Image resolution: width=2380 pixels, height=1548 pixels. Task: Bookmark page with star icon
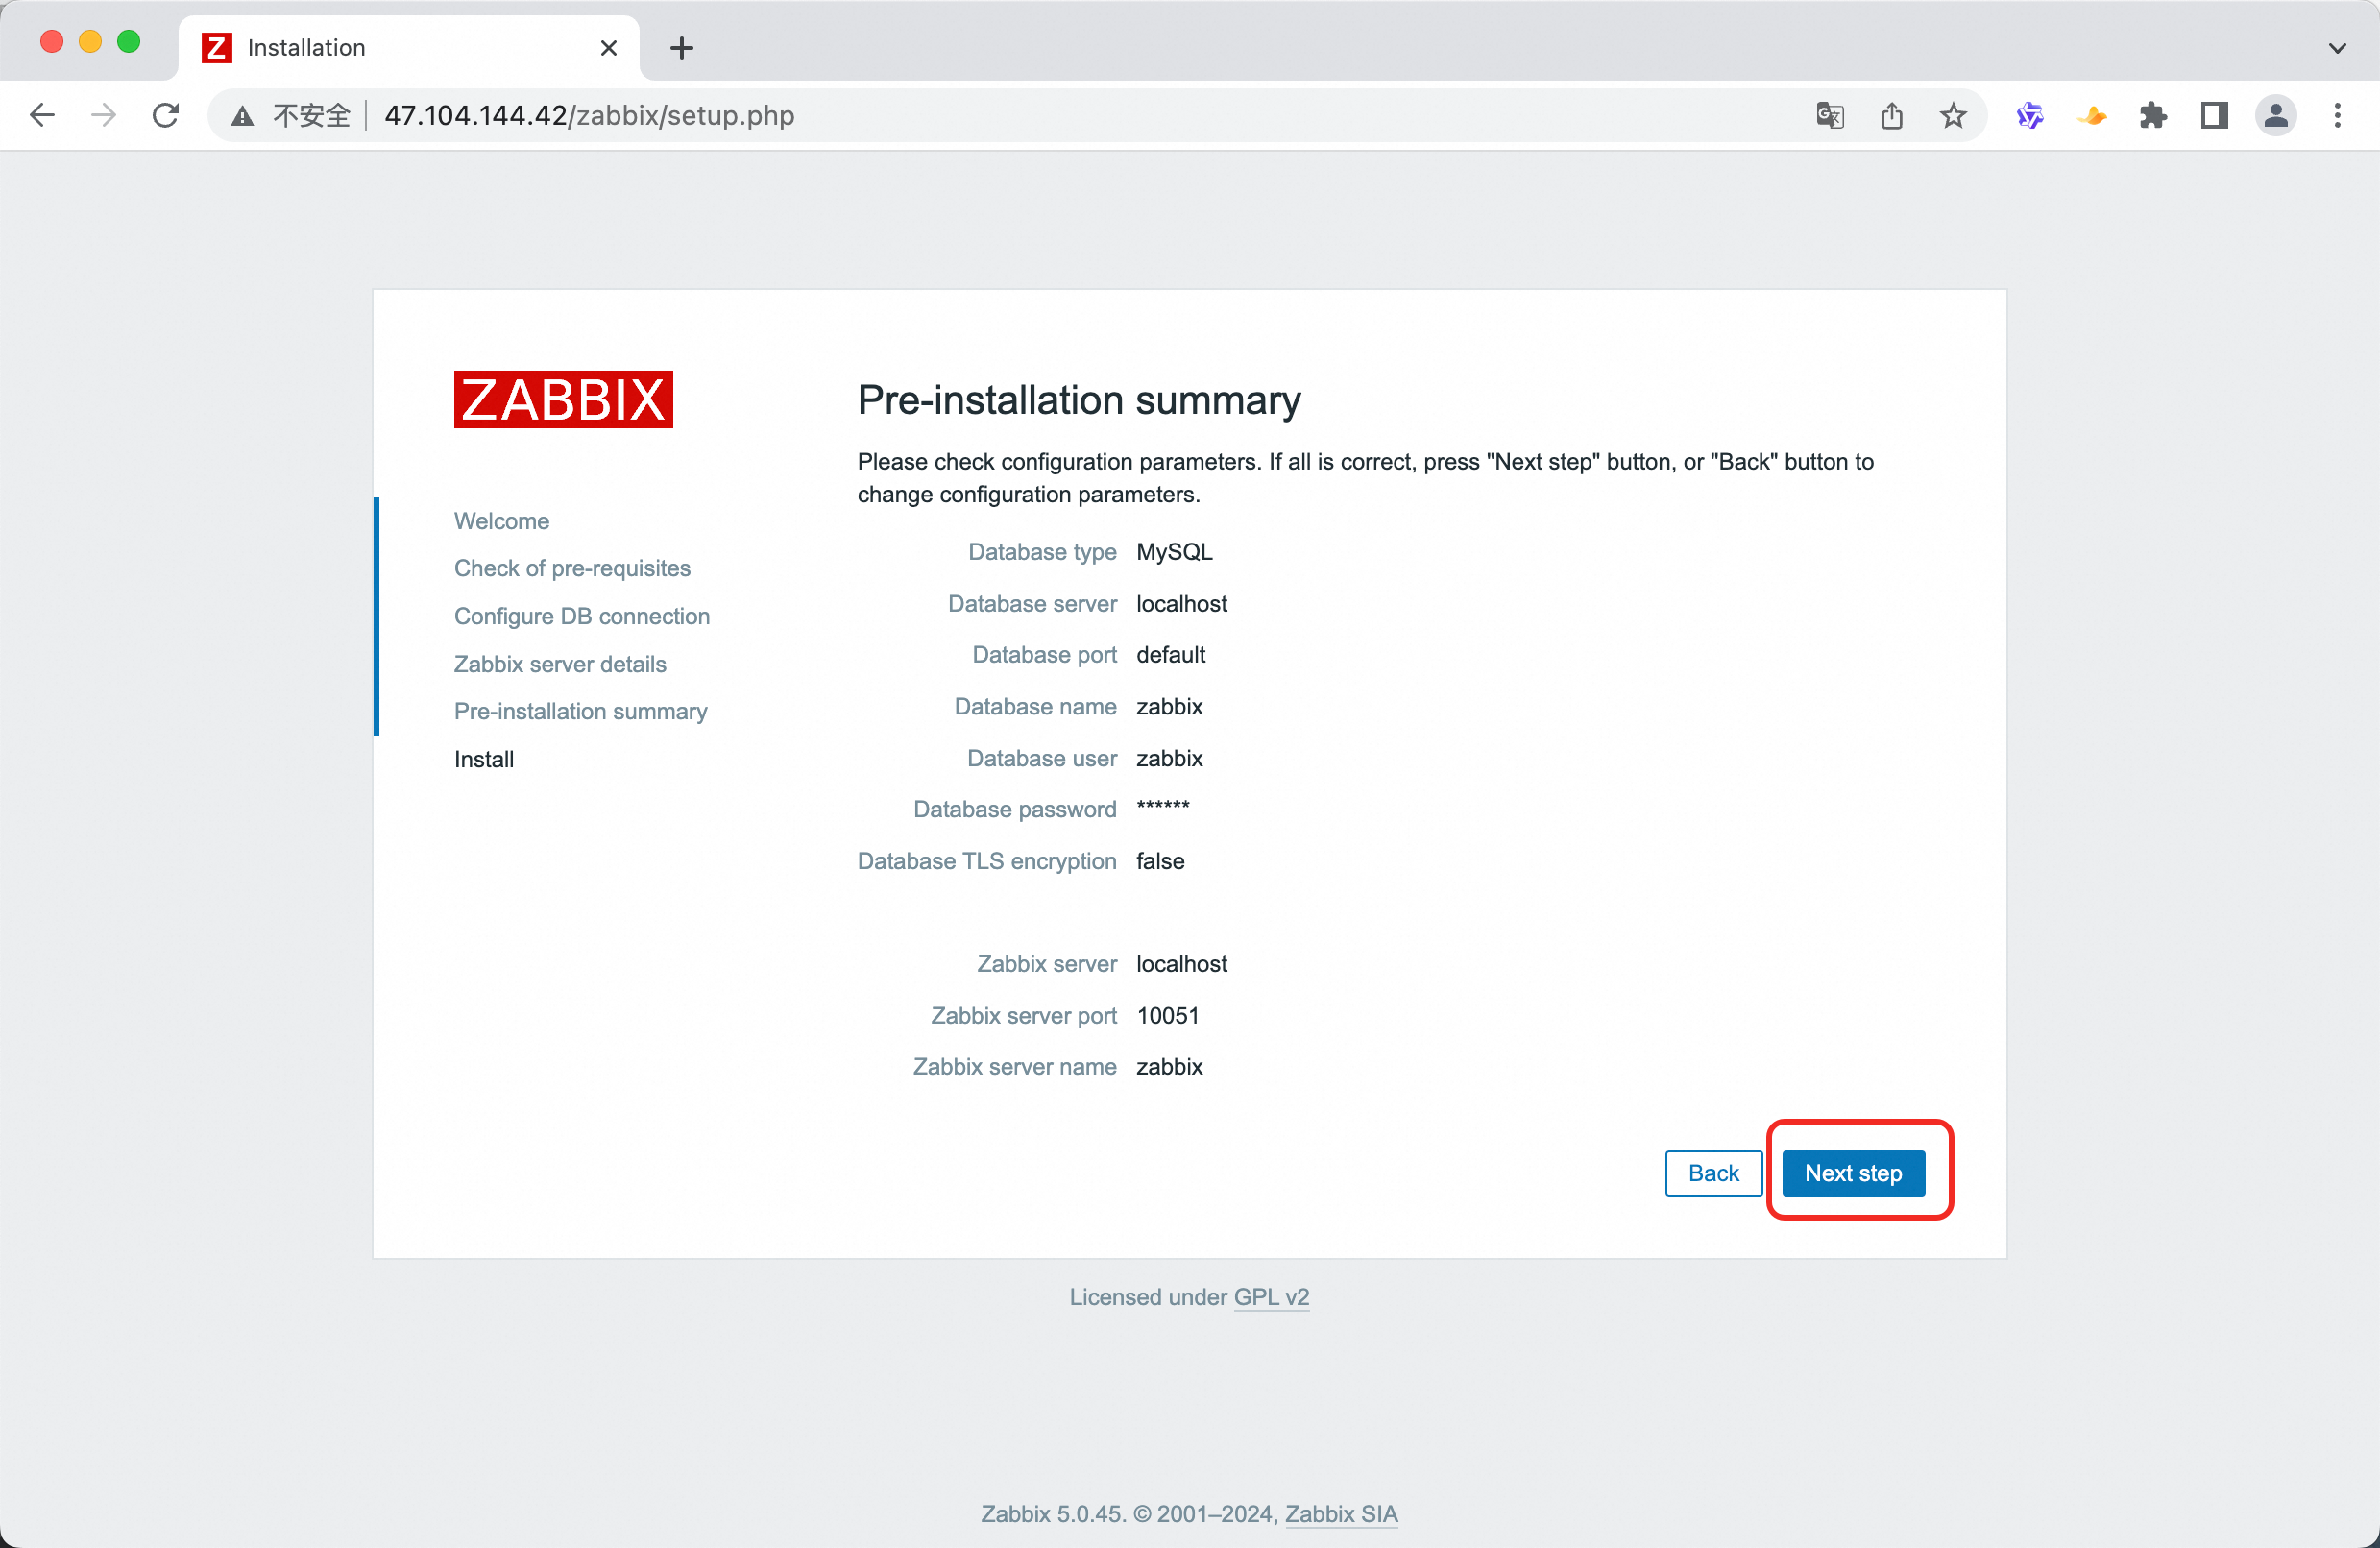pyautogui.click(x=1952, y=115)
